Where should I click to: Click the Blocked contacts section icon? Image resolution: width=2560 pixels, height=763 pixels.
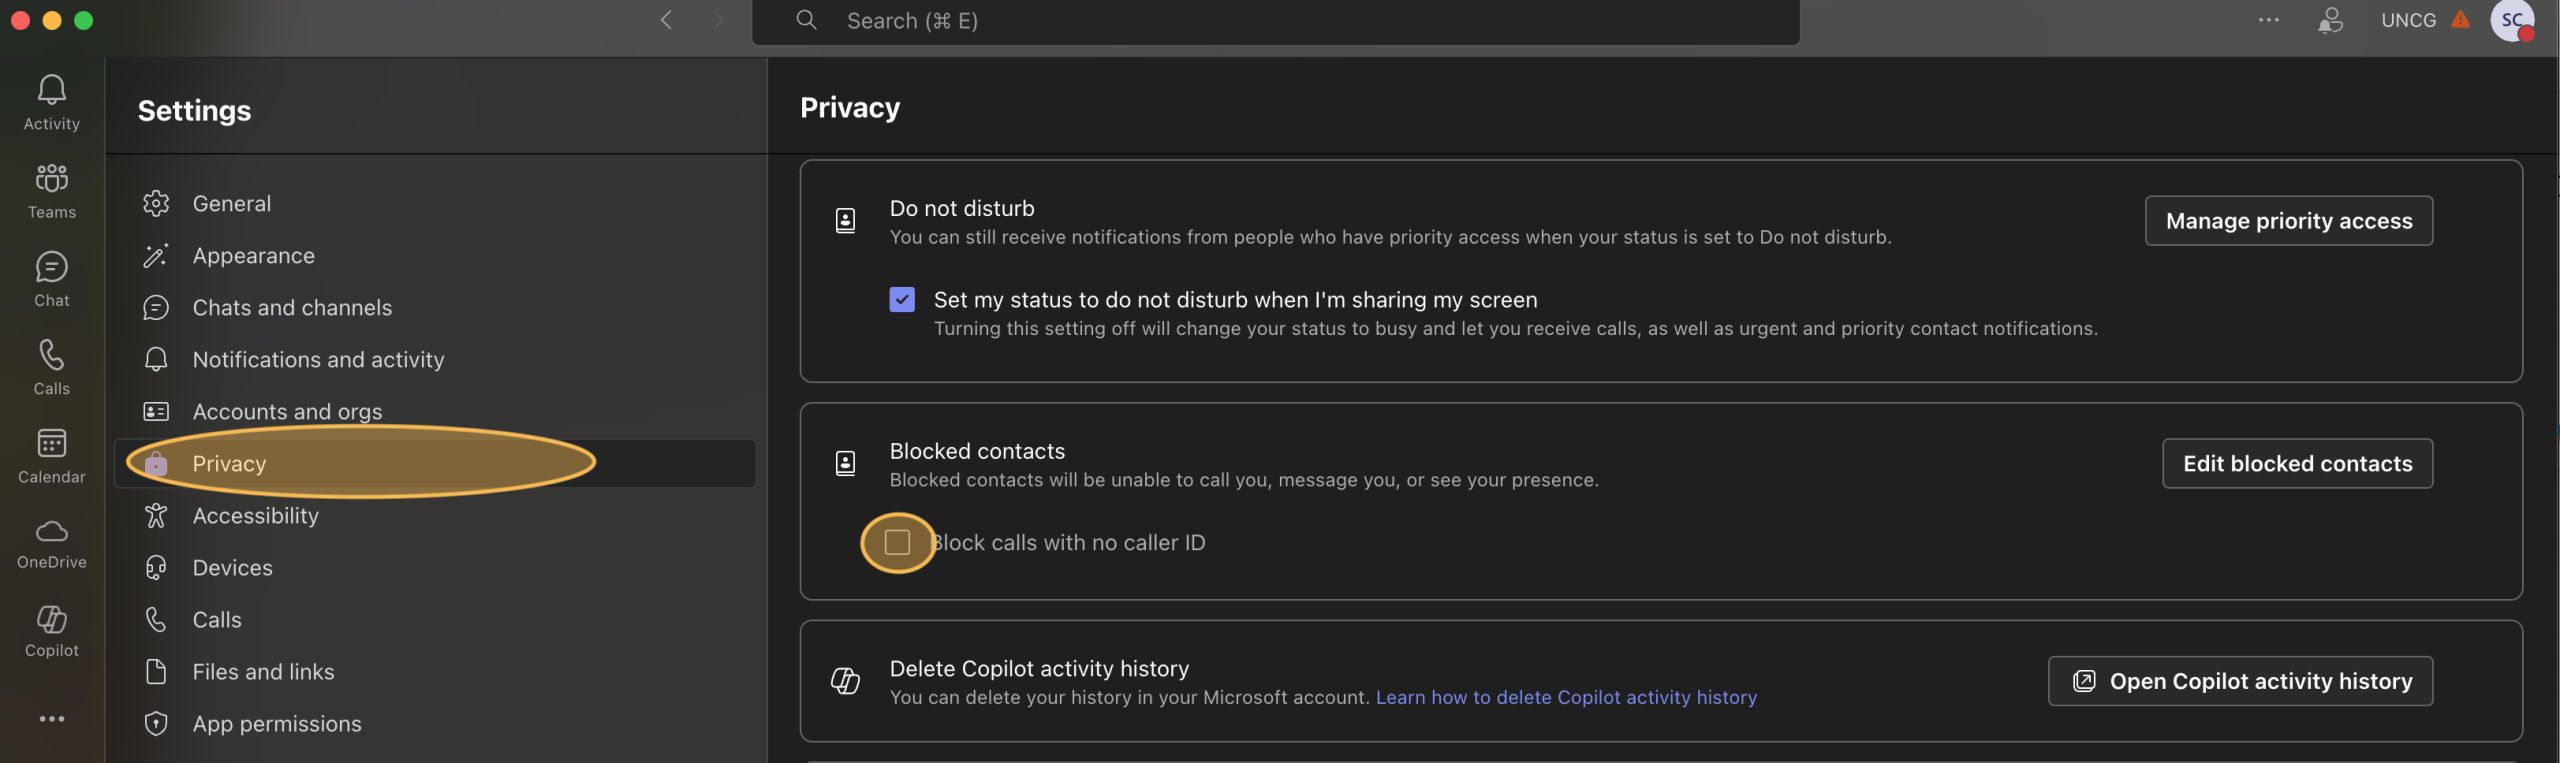[x=845, y=463]
